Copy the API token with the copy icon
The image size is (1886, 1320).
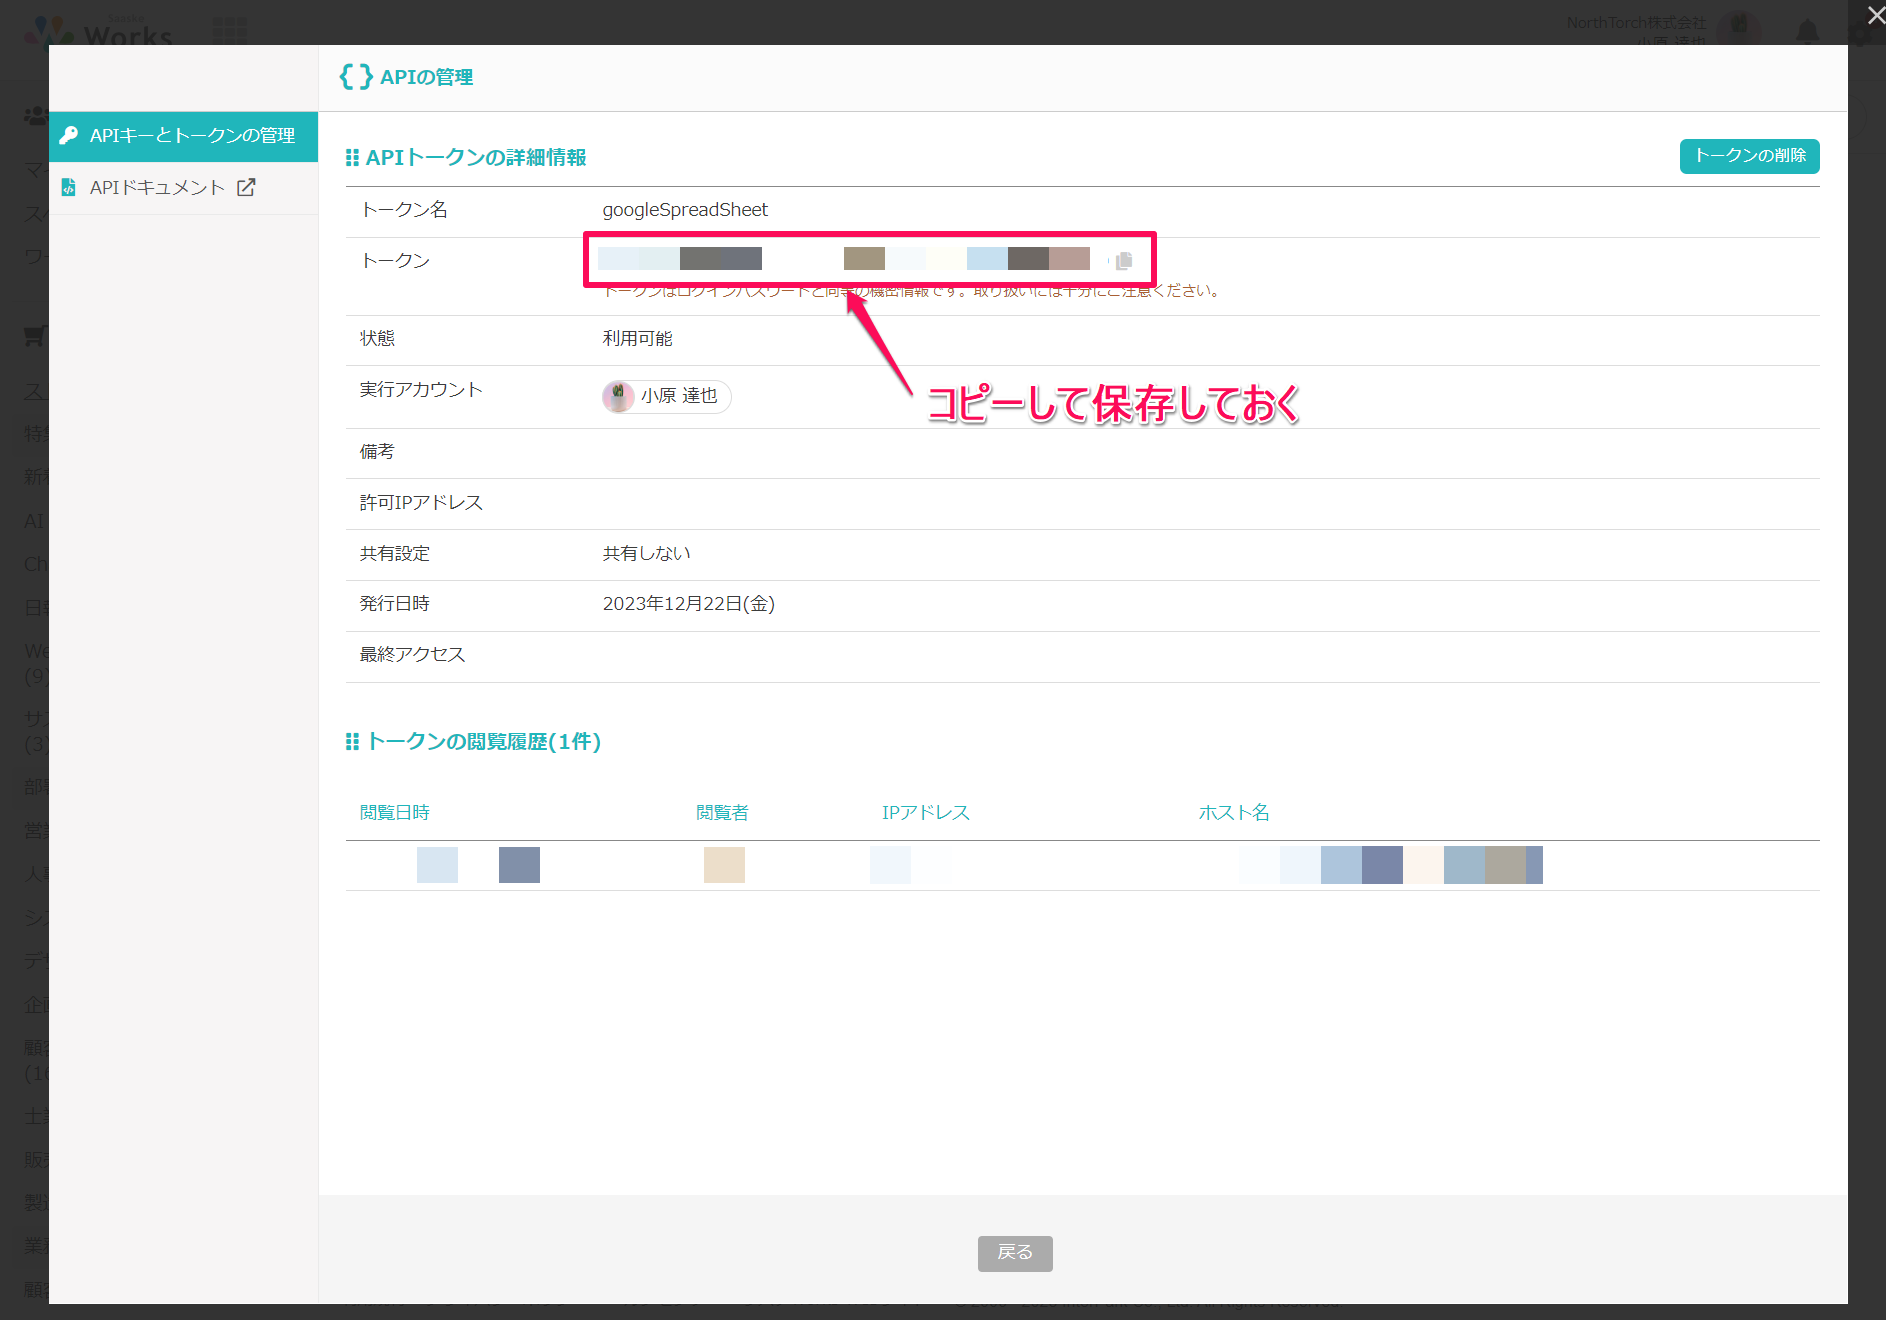[1124, 261]
